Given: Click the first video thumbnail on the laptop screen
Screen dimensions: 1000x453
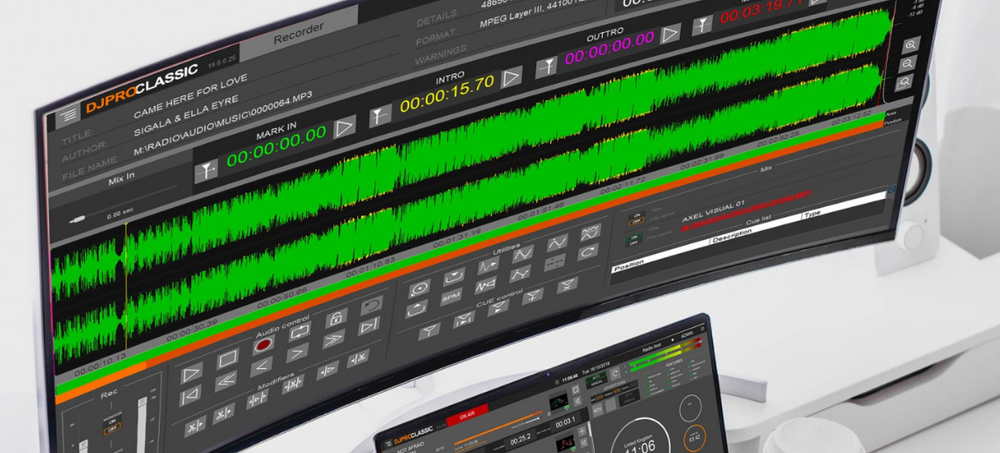Looking at the screenshot, I should (559, 403).
